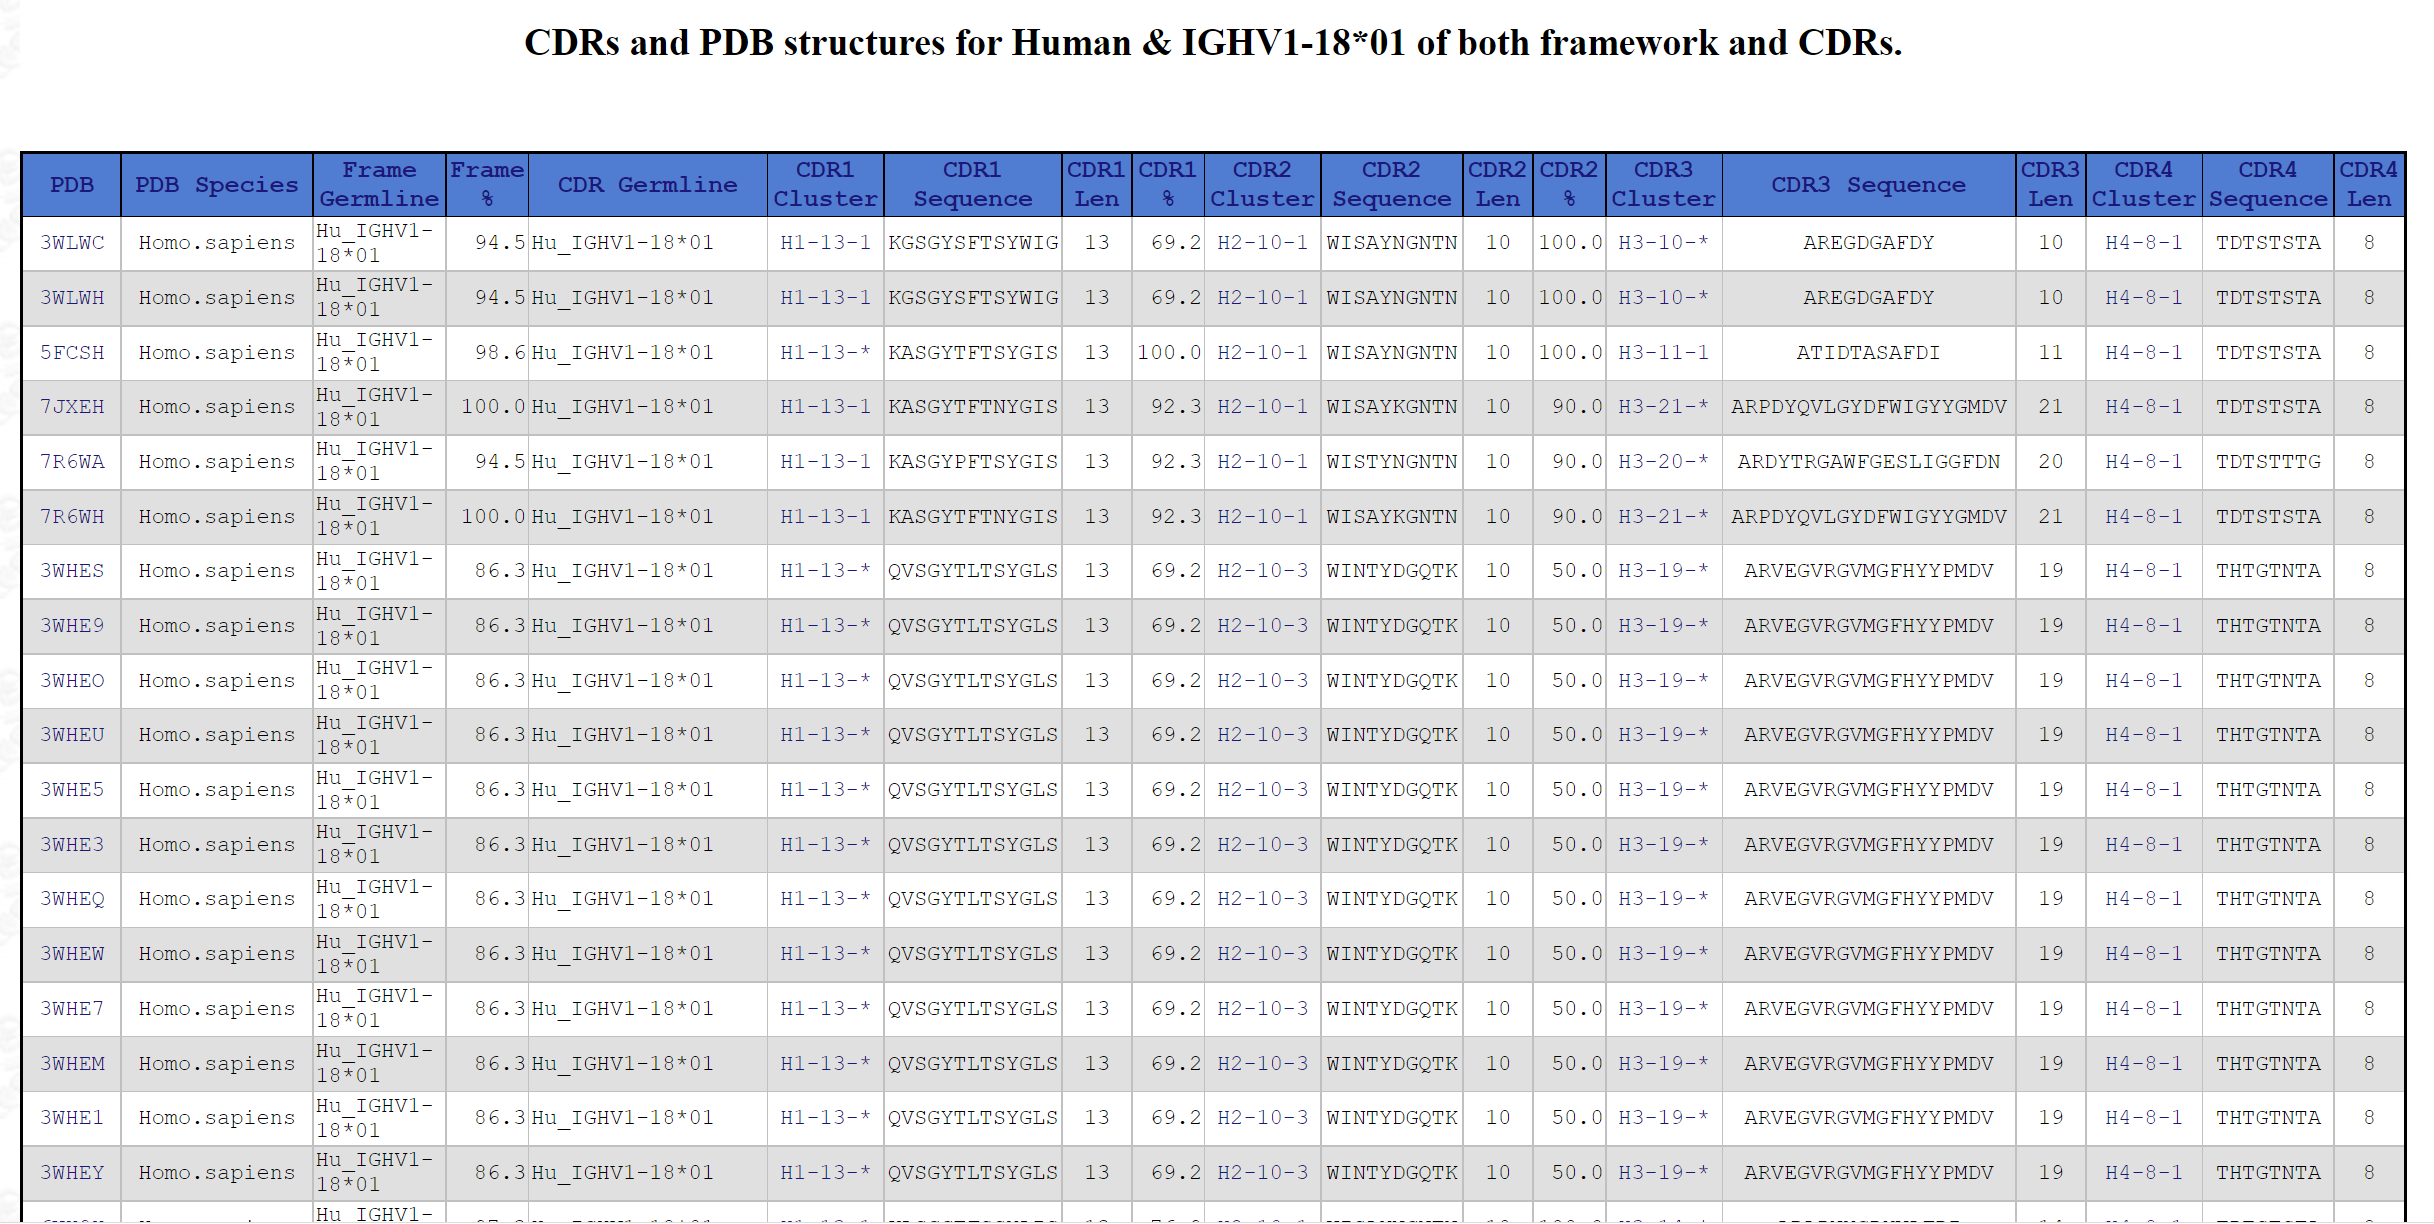Click the PDB column header

(x=72, y=185)
